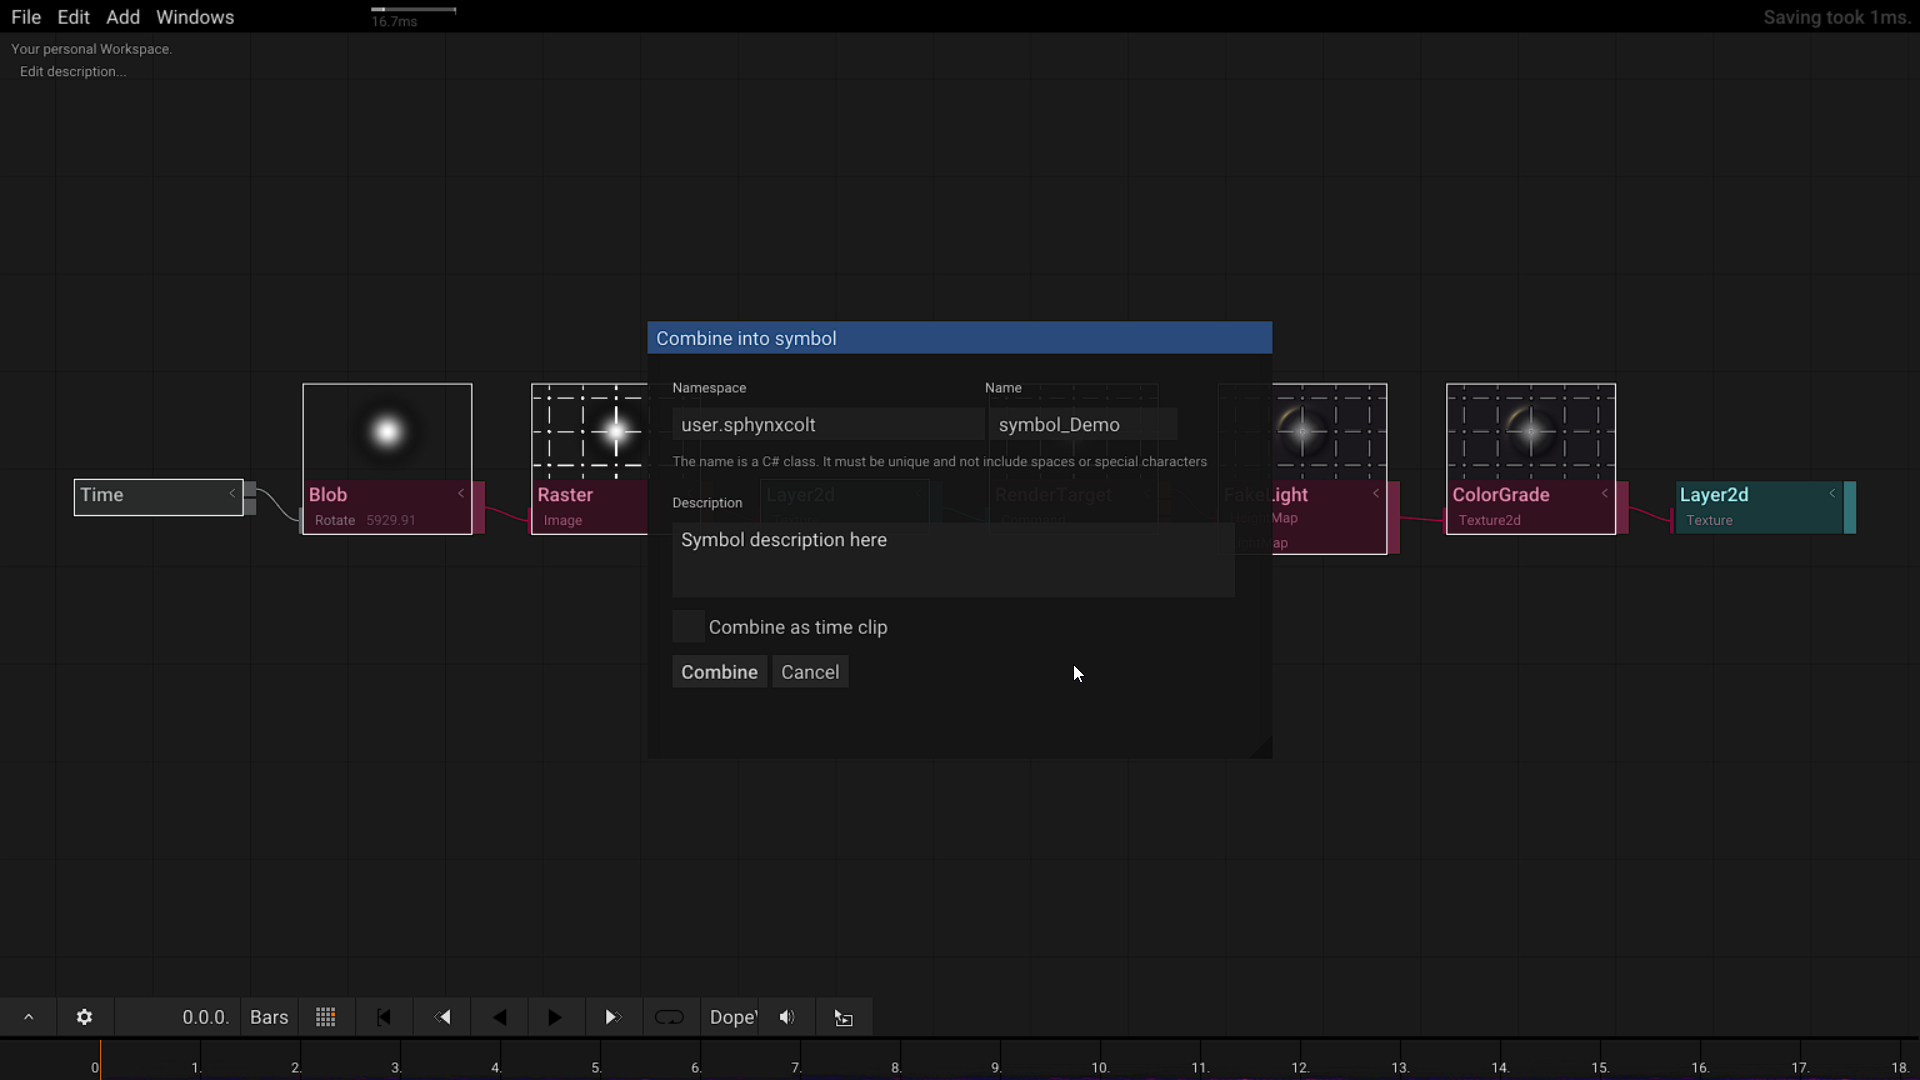Cancel the Combine into symbol dialog
Screen dimensions: 1920x1080
point(810,672)
